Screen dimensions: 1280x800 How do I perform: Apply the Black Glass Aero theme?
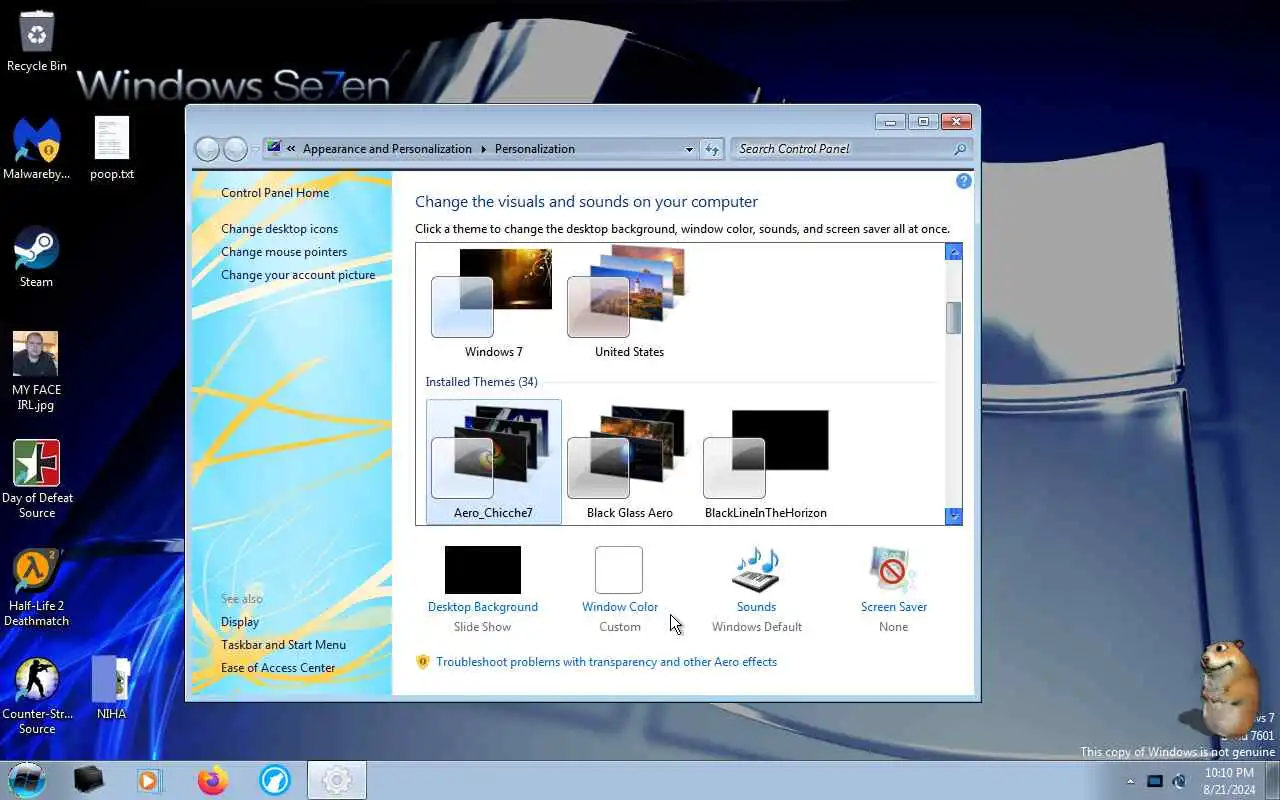pyautogui.click(x=630, y=461)
